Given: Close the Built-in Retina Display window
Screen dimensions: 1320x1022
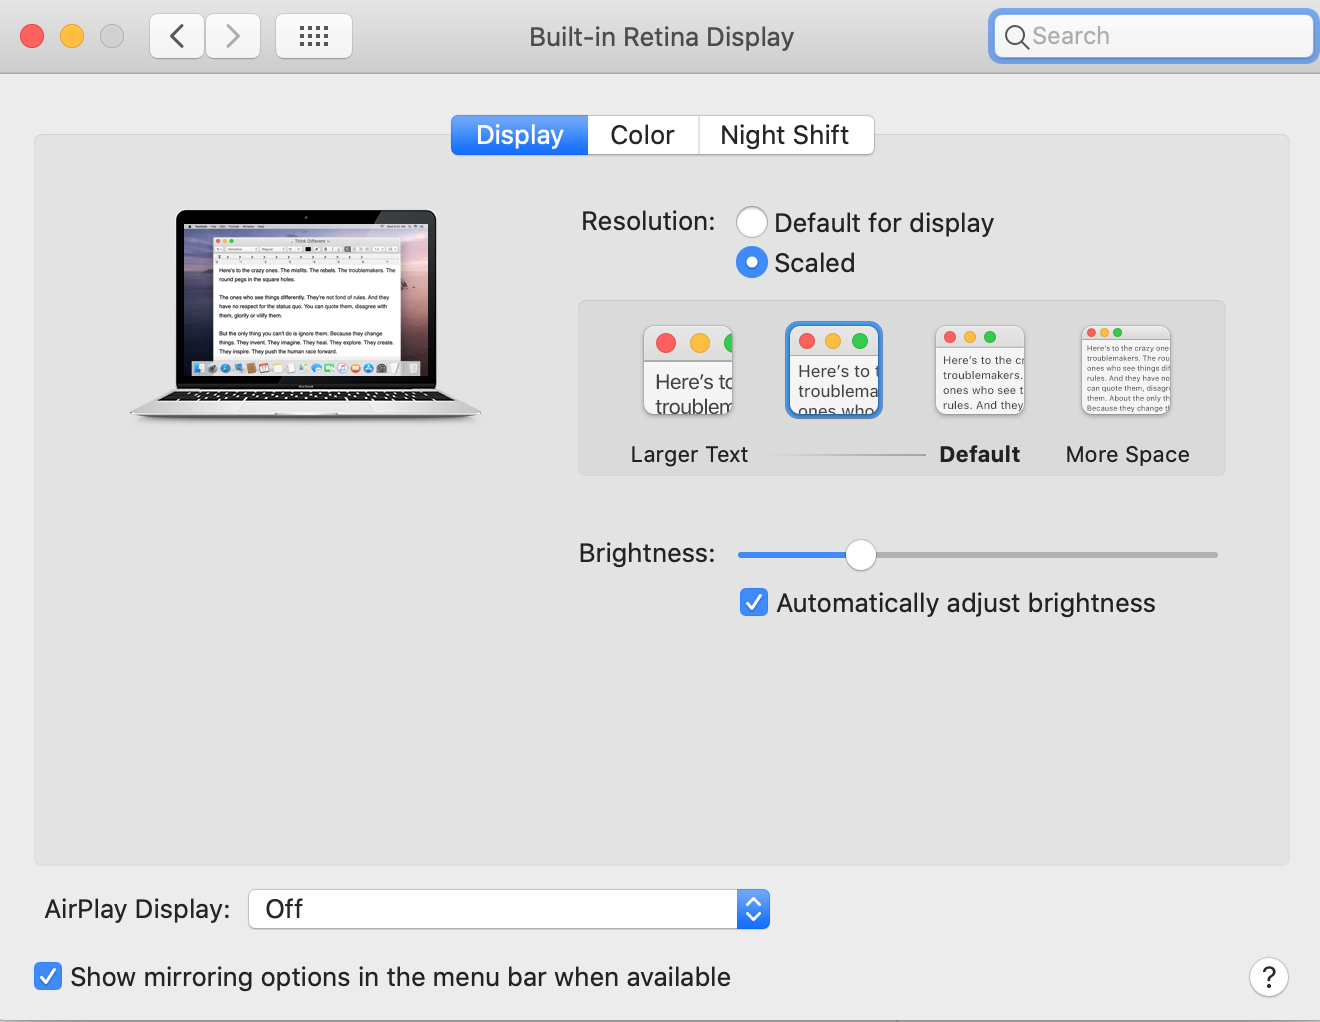Looking at the screenshot, I should (x=32, y=36).
